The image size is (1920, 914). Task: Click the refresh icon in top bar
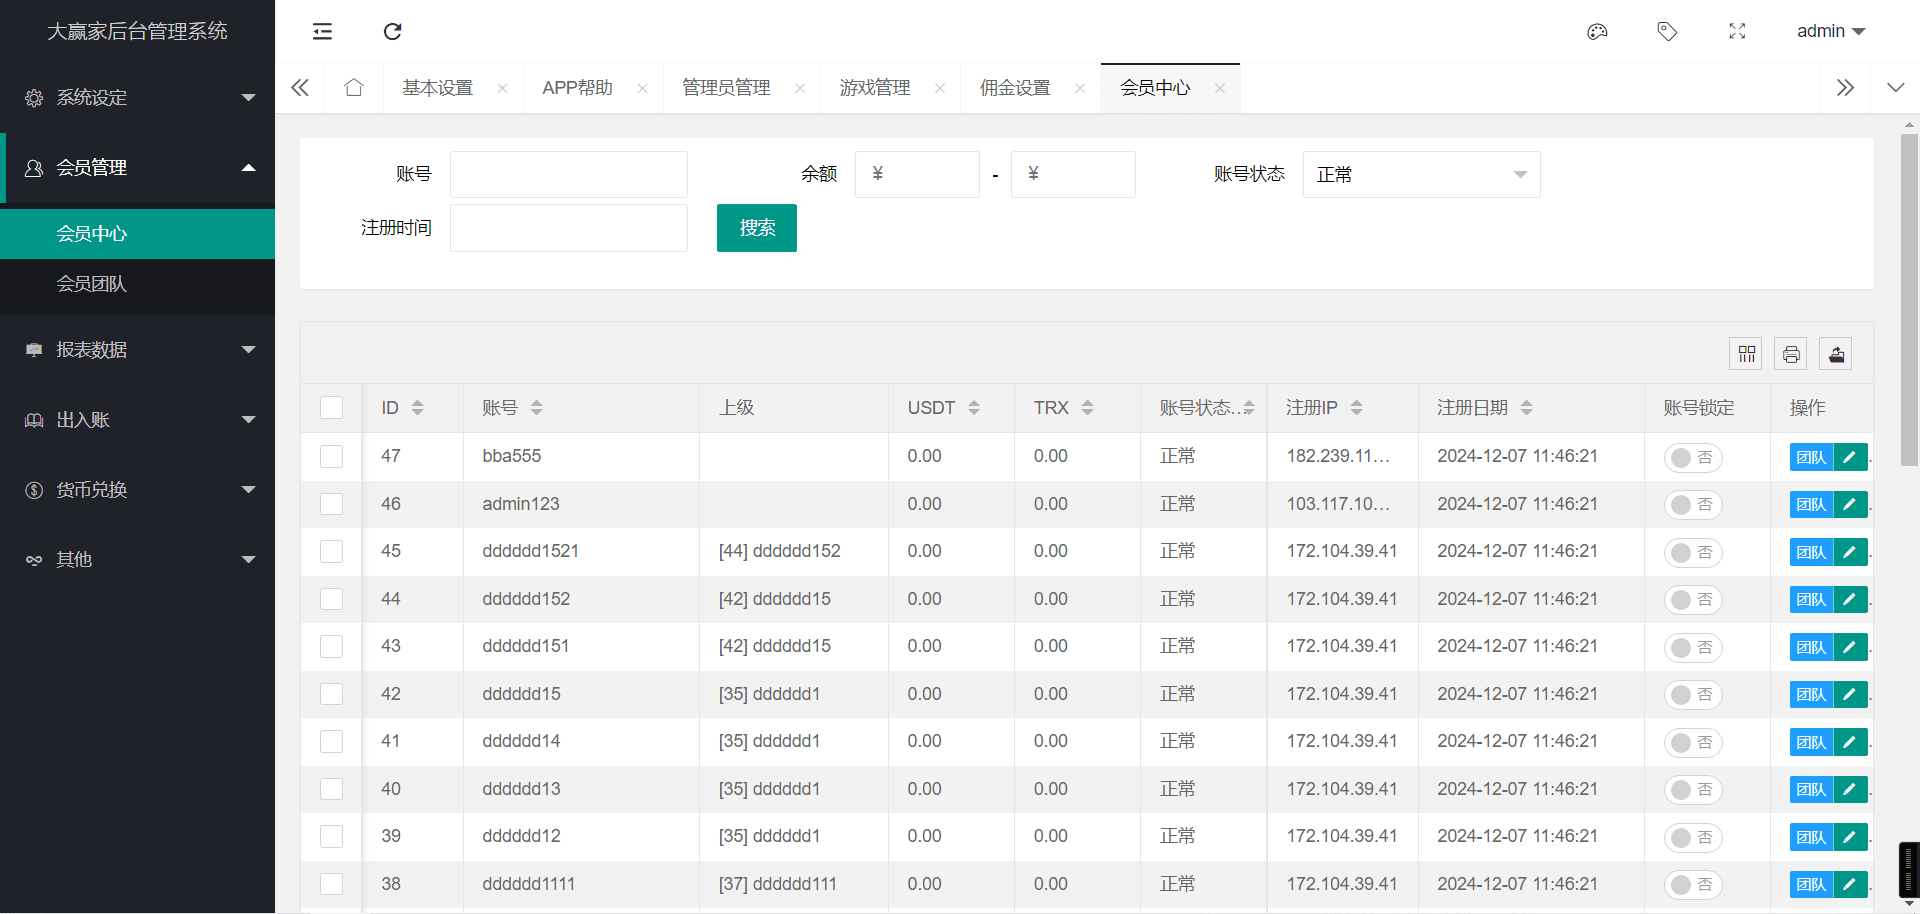coord(392,32)
